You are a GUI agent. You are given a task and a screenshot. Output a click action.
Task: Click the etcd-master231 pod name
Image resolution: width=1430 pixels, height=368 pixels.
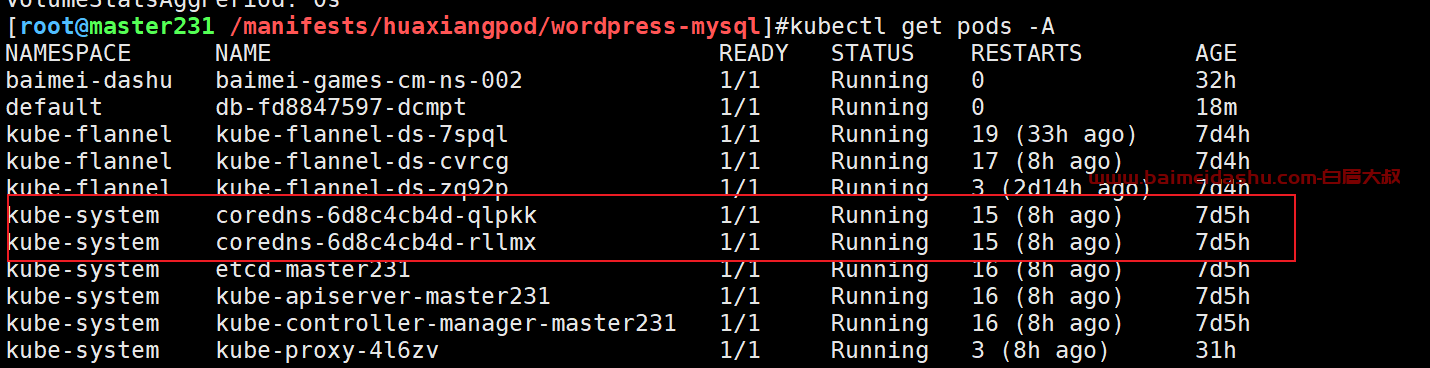tap(313, 270)
